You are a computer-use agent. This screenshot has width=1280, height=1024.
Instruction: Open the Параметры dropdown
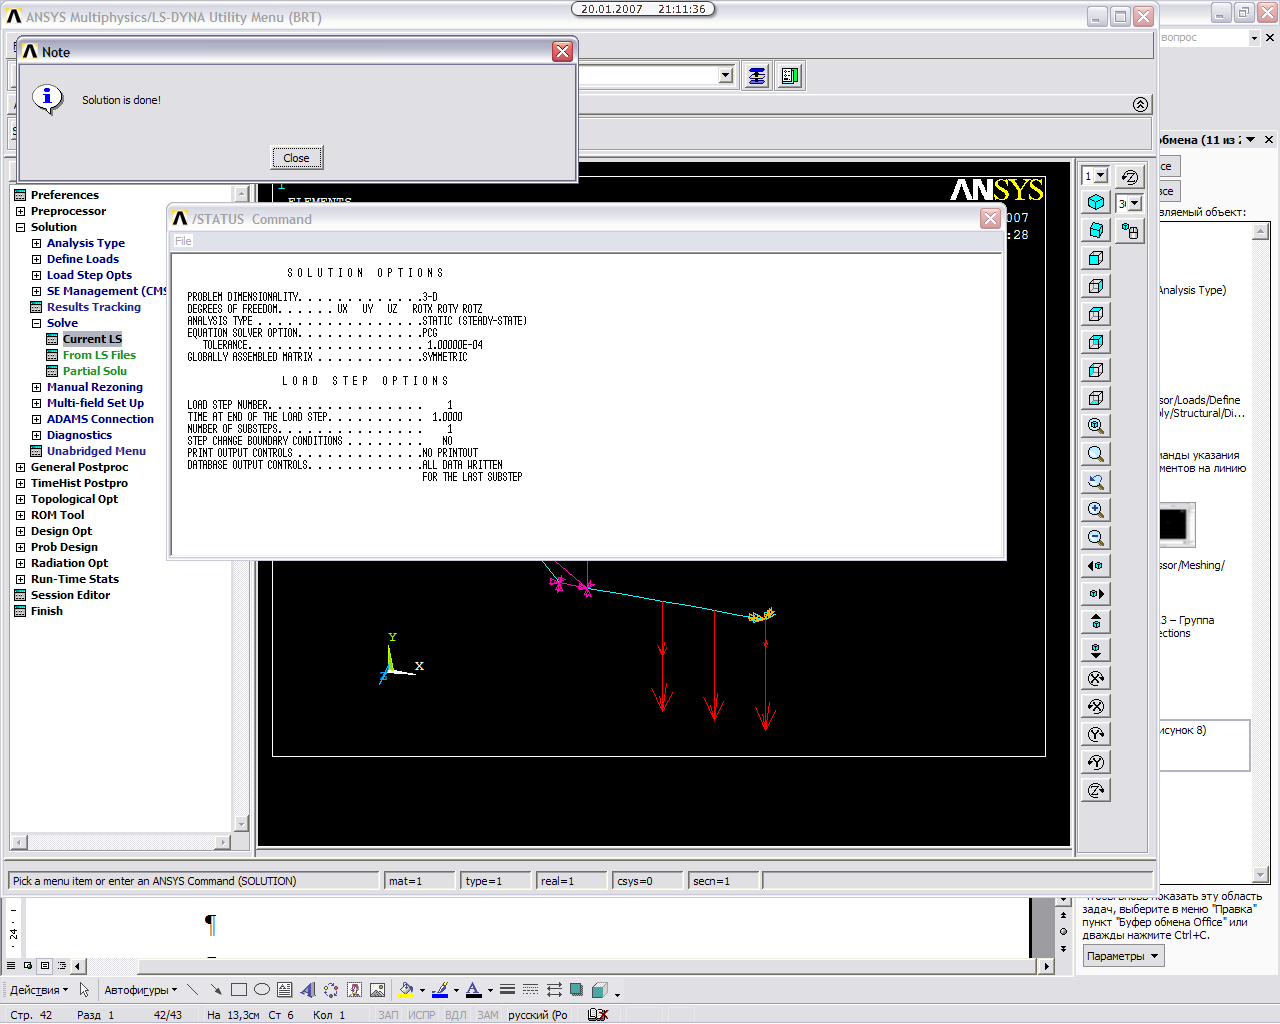pyautogui.click(x=1124, y=956)
